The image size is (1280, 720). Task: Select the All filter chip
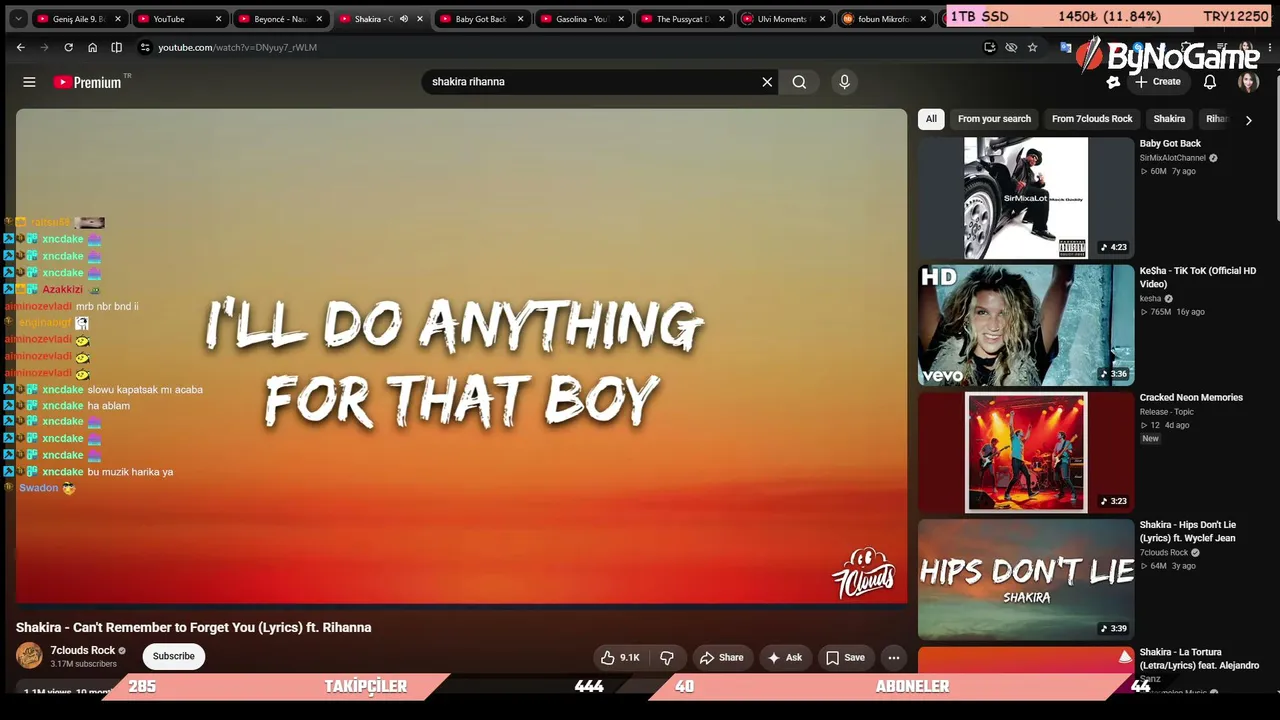[x=931, y=119]
